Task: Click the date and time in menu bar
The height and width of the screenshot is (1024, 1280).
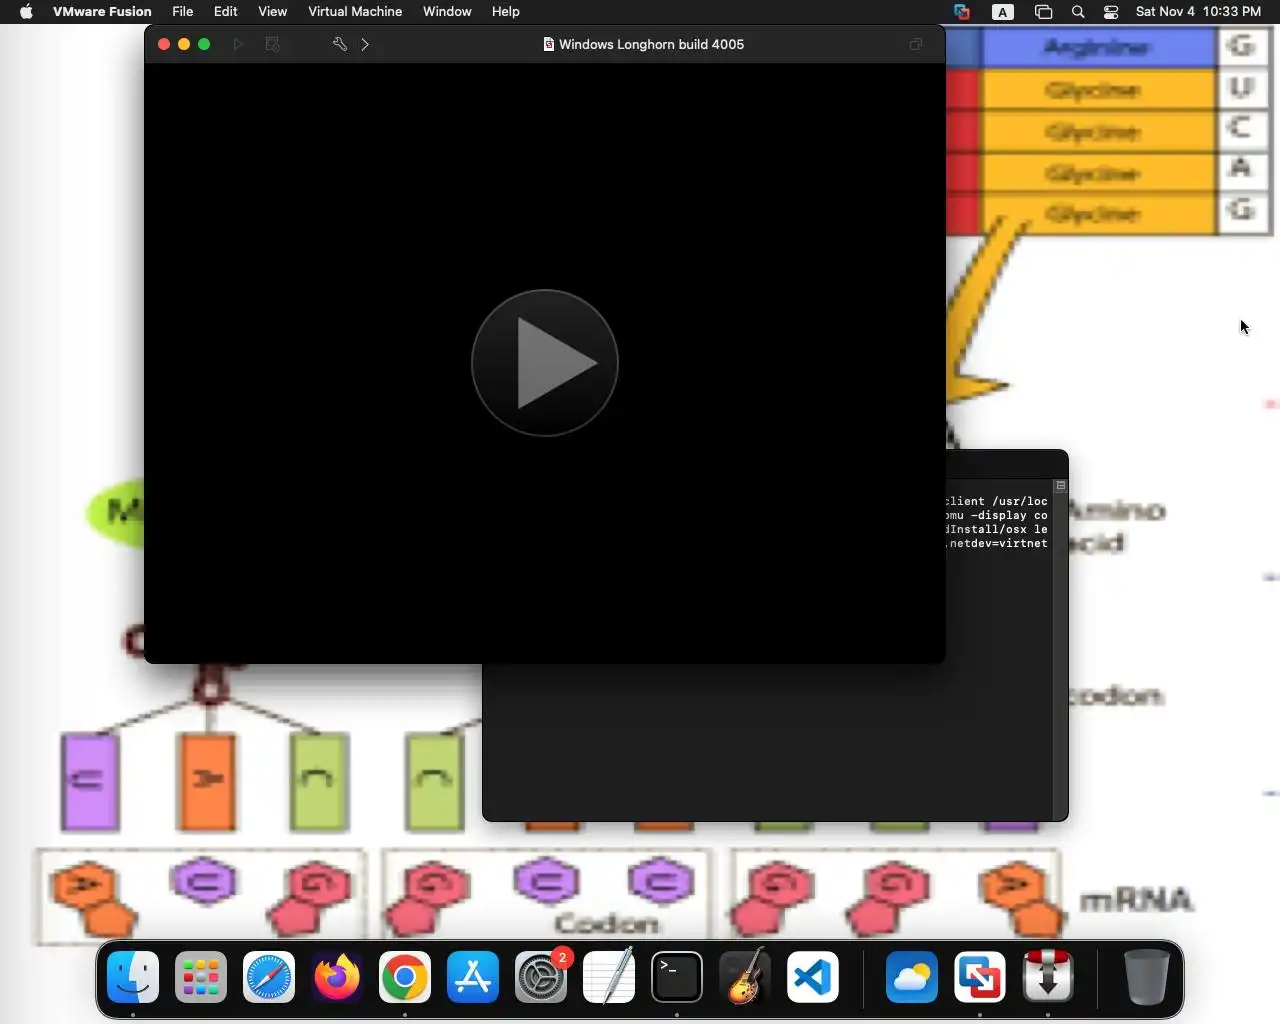Action: point(1198,12)
